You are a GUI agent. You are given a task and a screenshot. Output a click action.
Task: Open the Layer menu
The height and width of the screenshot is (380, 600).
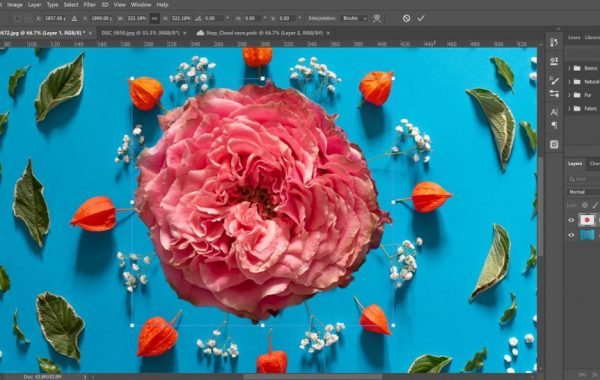(x=34, y=5)
